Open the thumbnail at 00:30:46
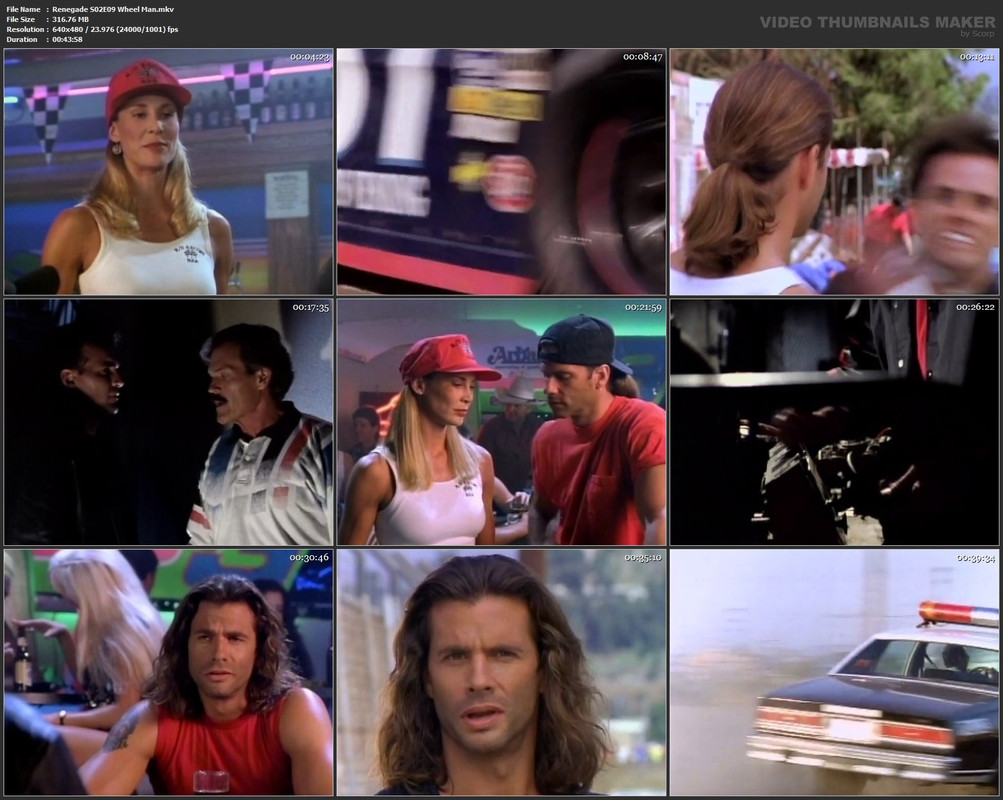Viewport: 1003px width, 800px height. [169, 672]
